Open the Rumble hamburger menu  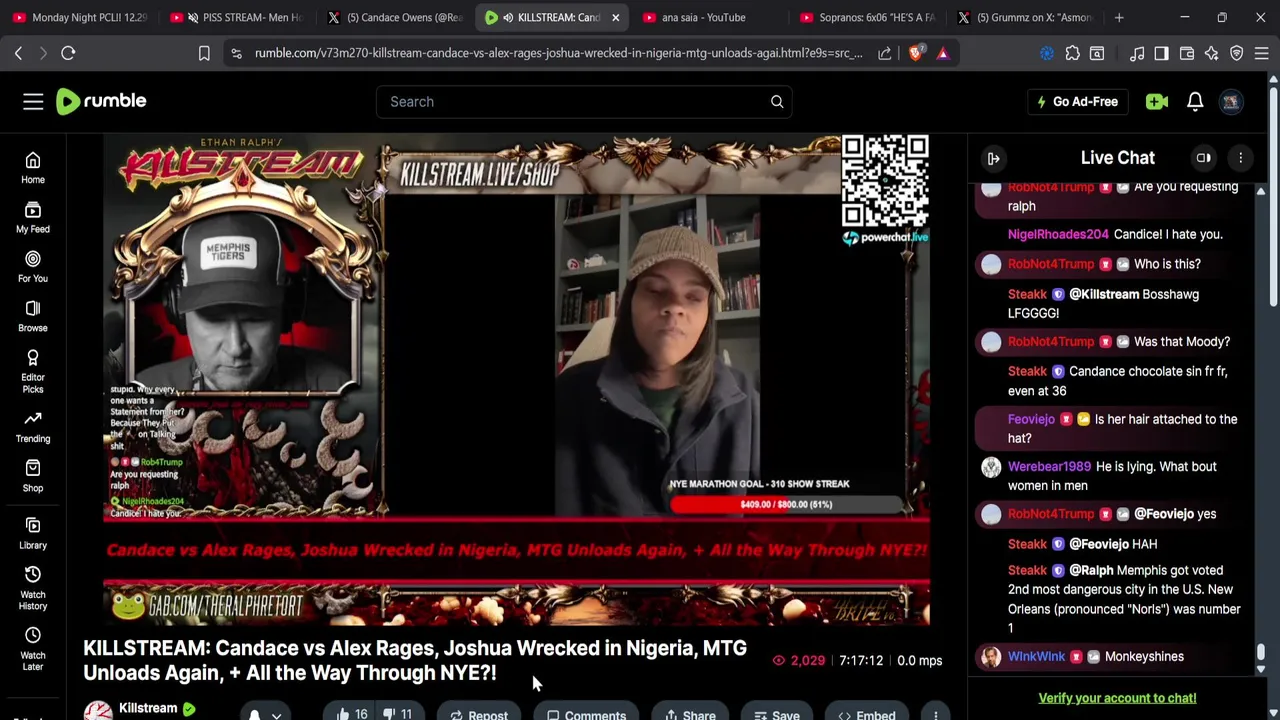click(33, 101)
